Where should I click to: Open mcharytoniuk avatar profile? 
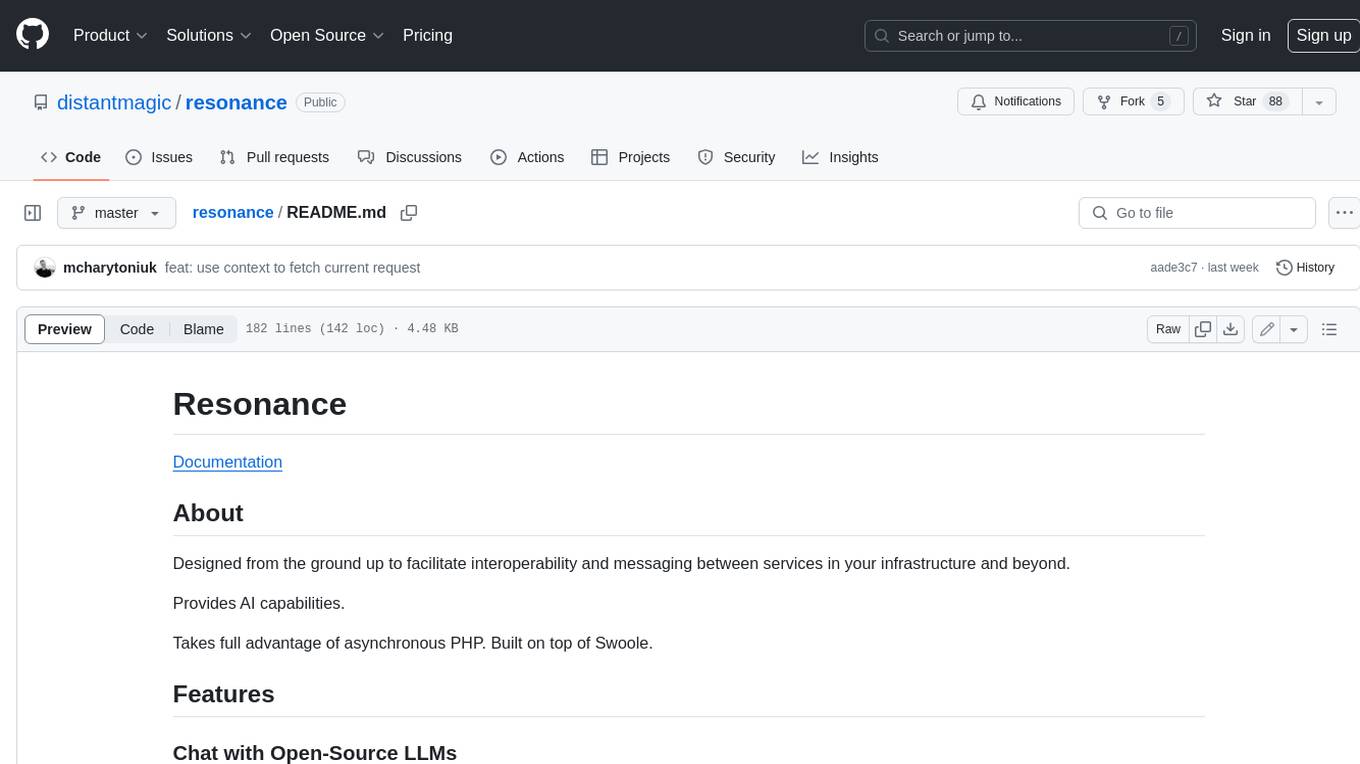coord(44,267)
